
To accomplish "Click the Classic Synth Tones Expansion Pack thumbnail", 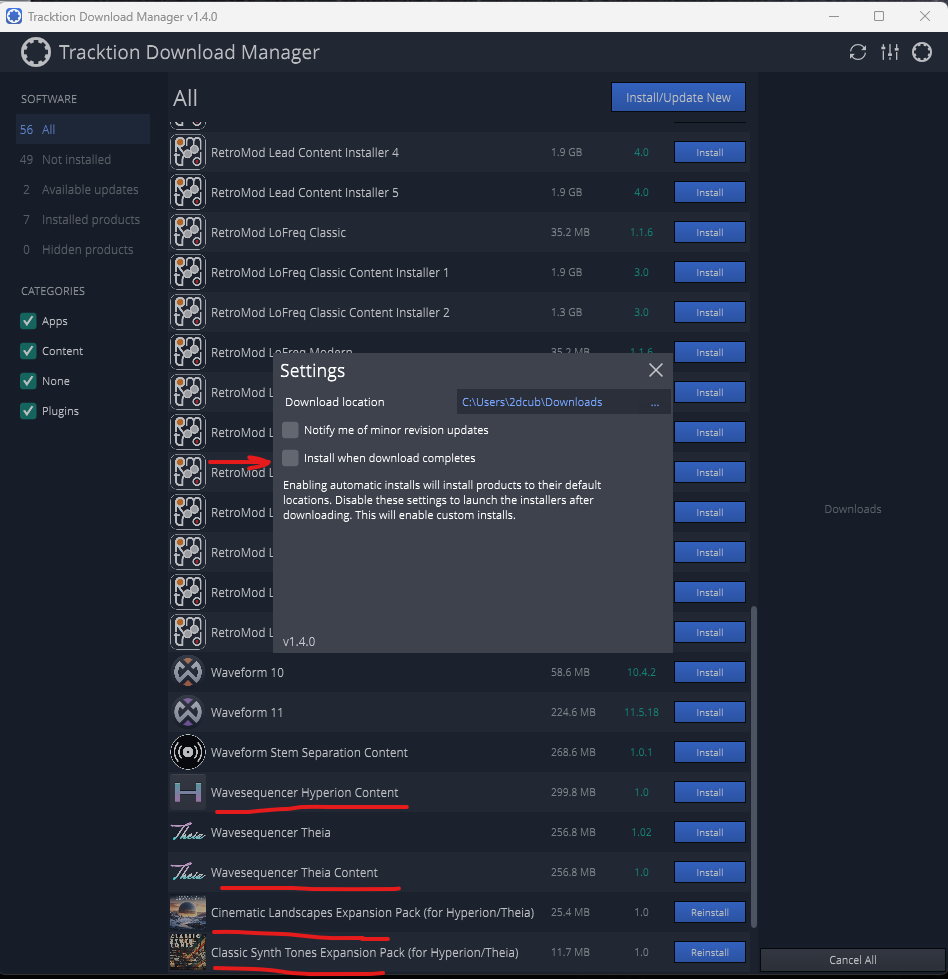I will [188, 952].
